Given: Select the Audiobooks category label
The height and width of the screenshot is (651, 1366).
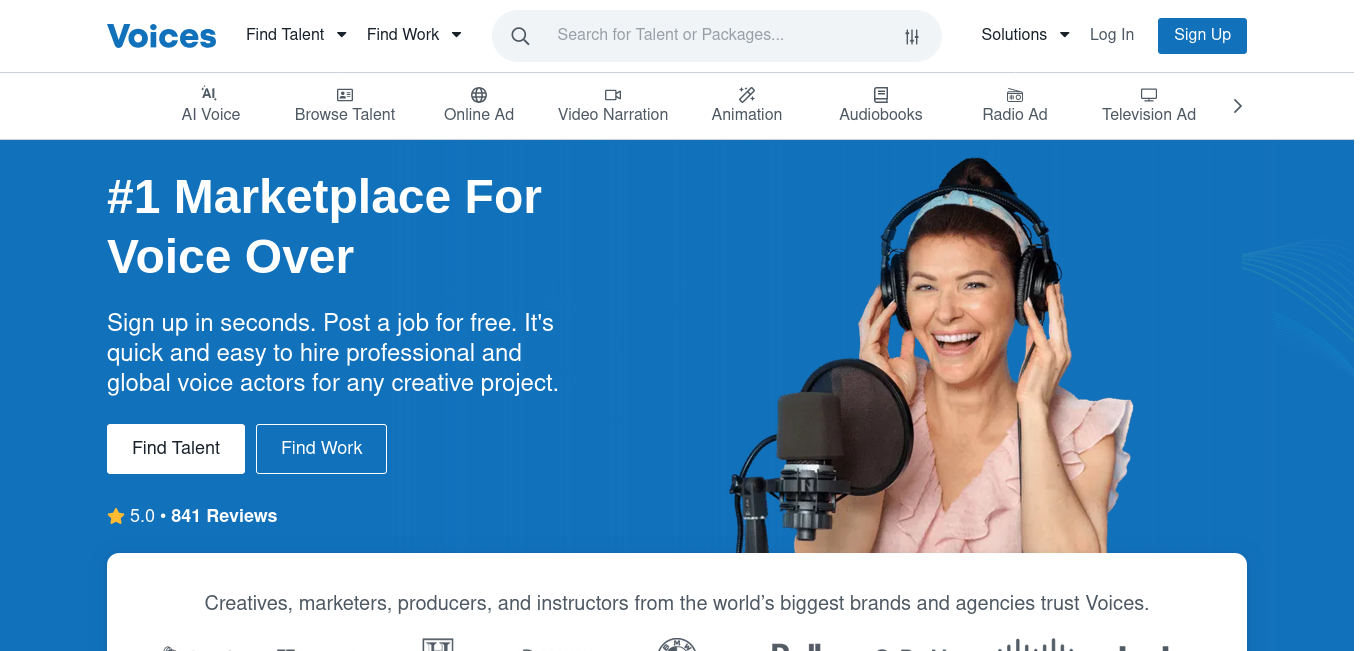Looking at the screenshot, I should [881, 114].
